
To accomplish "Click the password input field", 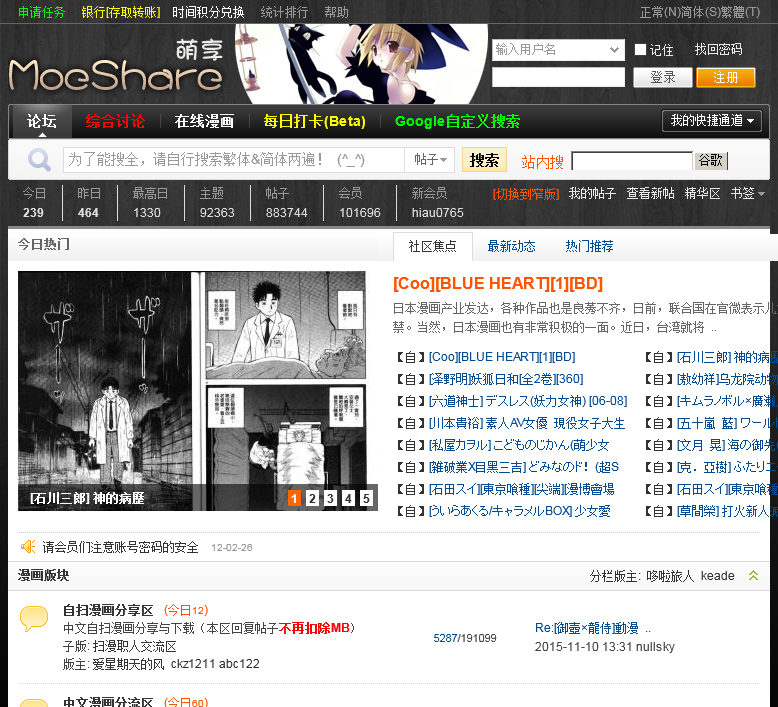I will 558,77.
